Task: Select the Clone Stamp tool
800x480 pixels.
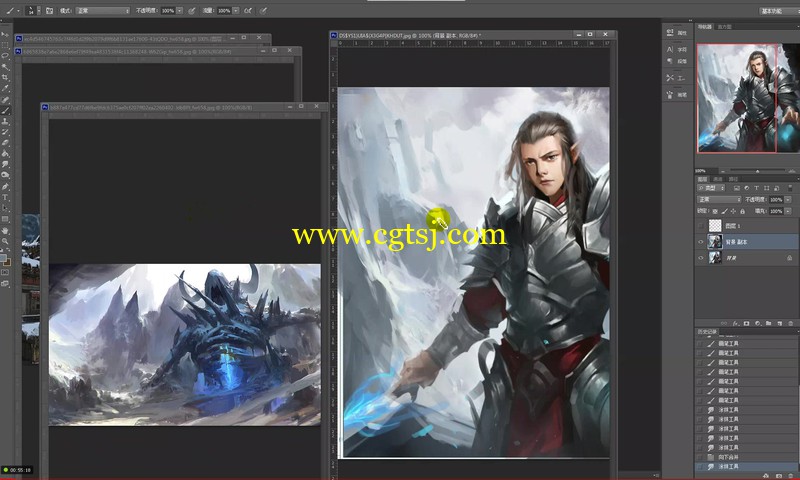Action: pos(5,121)
